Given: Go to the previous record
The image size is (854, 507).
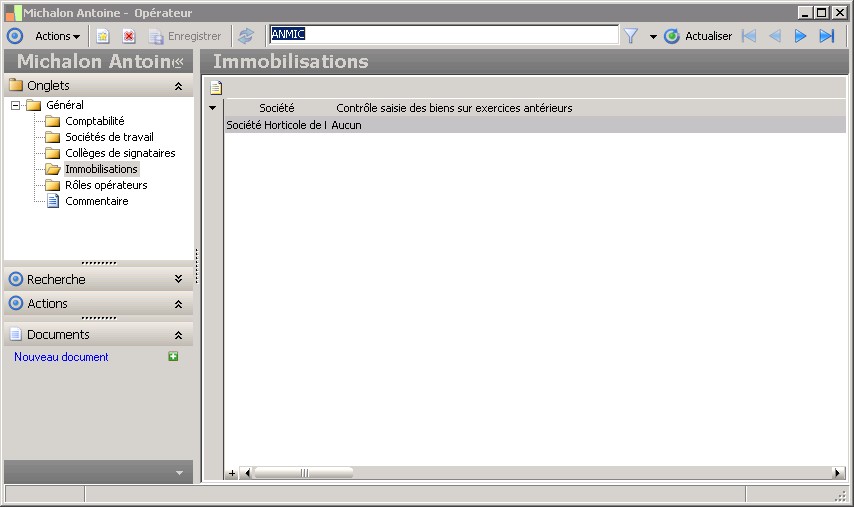Looking at the screenshot, I should click(775, 36).
